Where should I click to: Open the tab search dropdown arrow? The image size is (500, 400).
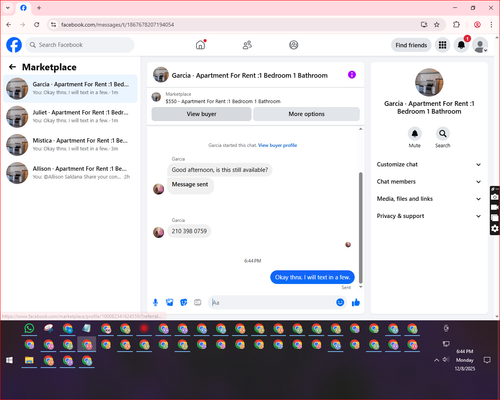point(8,8)
